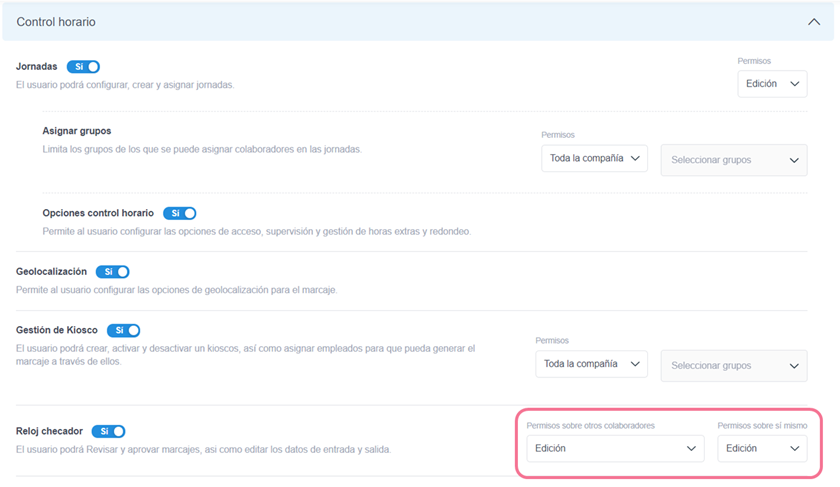This screenshot has width=840, height=487.
Task: Open Permisos sobre otros colaboradores dropdown
Action: [614, 449]
